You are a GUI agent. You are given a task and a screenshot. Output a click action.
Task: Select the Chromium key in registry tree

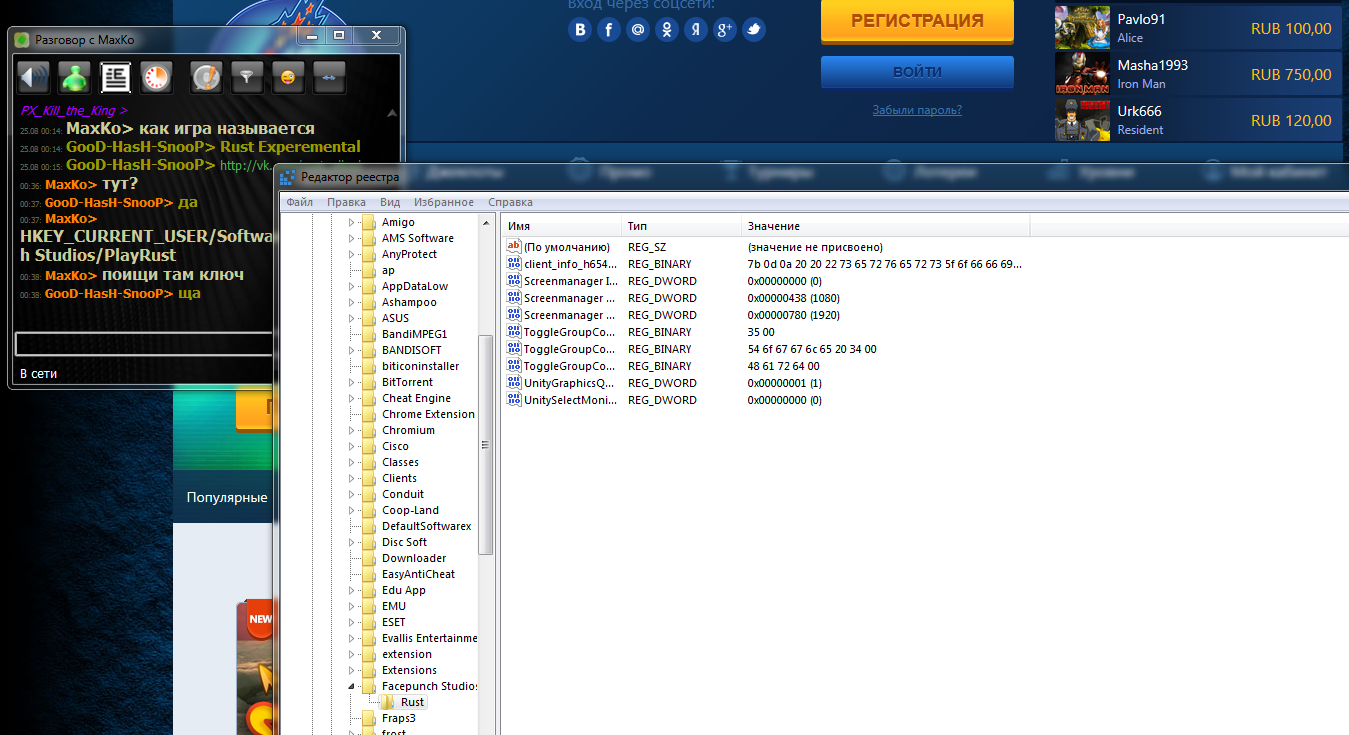pyautogui.click(x=409, y=430)
